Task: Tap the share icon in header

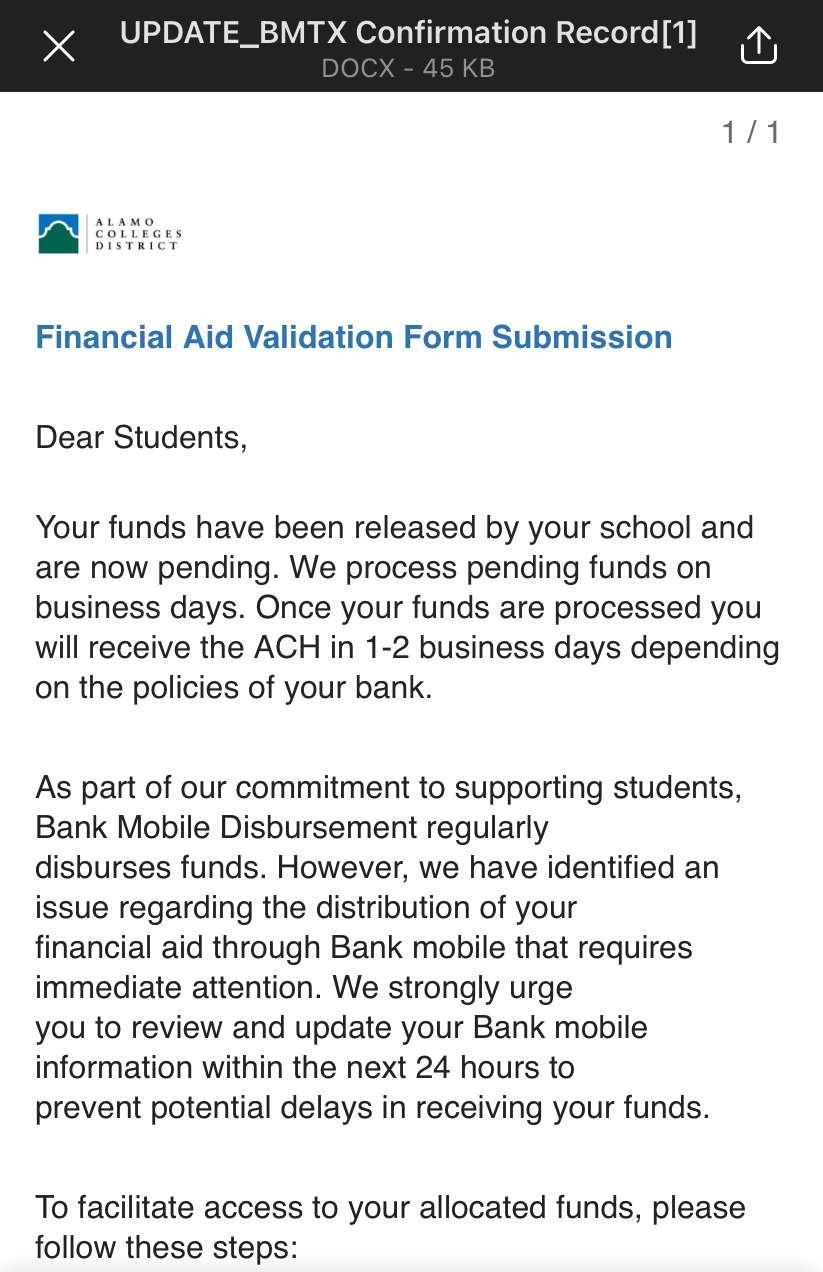Action: click(x=758, y=46)
